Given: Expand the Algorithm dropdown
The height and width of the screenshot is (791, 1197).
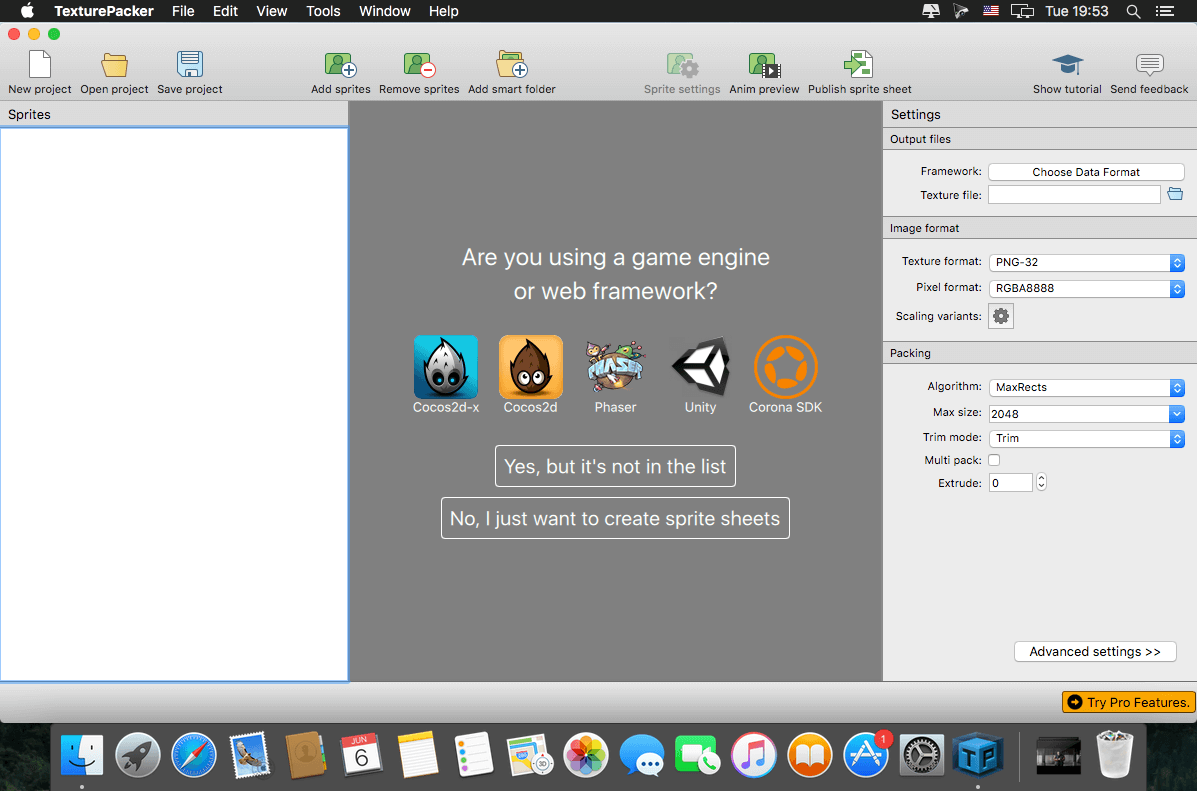Looking at the screenshot, I should tap(1086, 388).
